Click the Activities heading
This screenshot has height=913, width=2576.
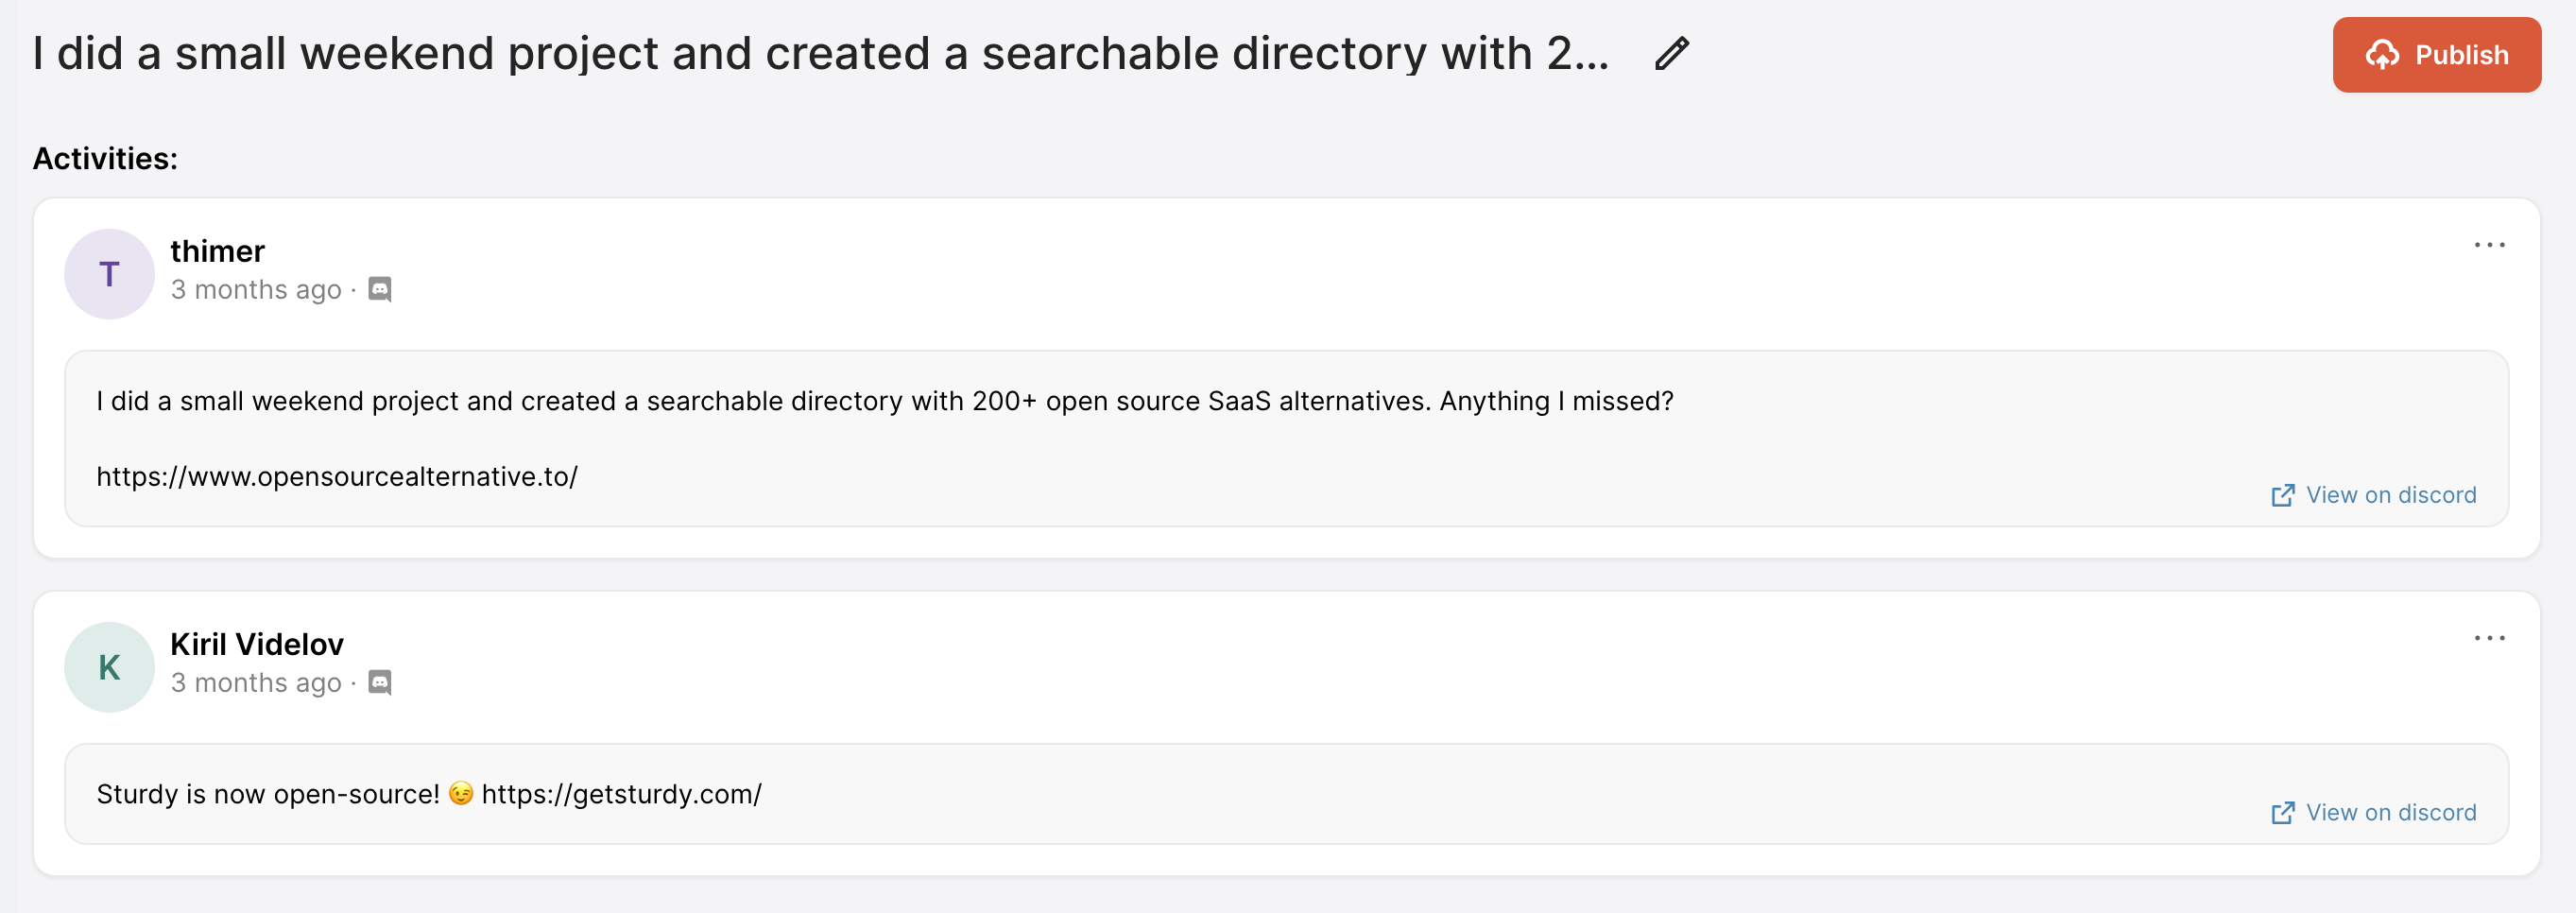(105, 158)
